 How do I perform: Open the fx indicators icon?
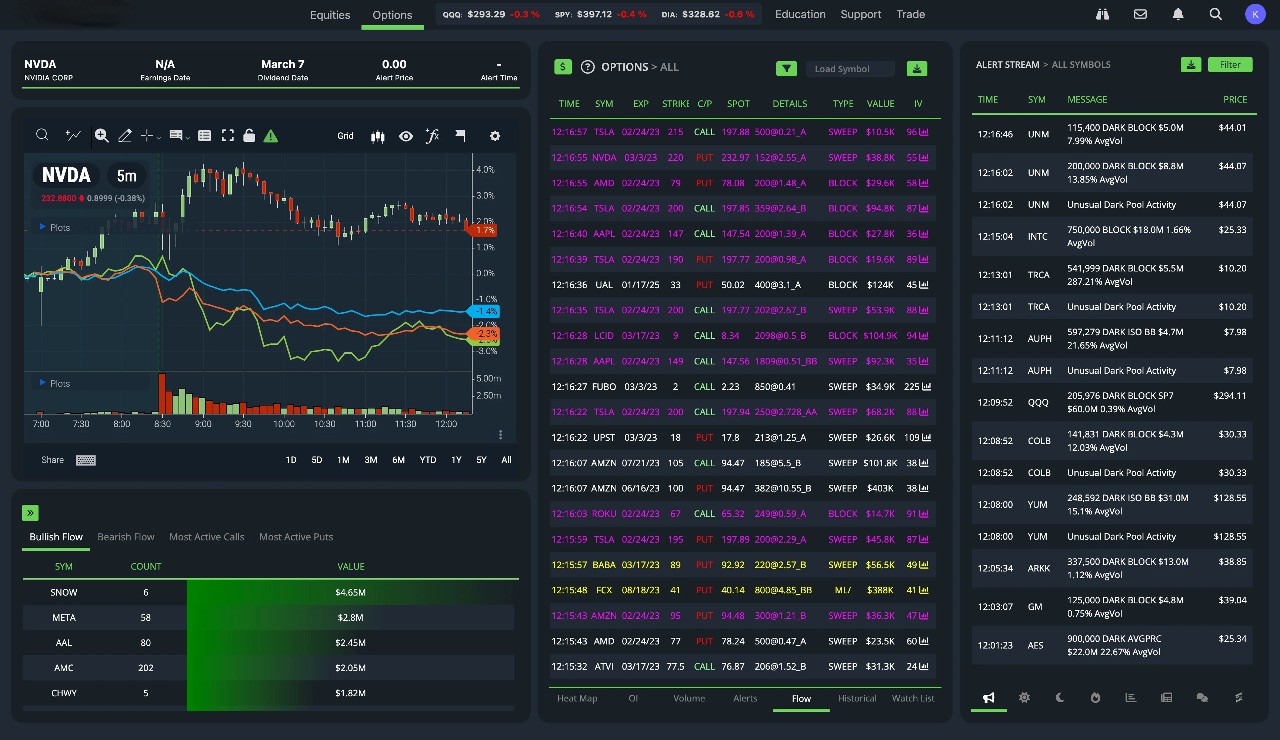point(432,136)
